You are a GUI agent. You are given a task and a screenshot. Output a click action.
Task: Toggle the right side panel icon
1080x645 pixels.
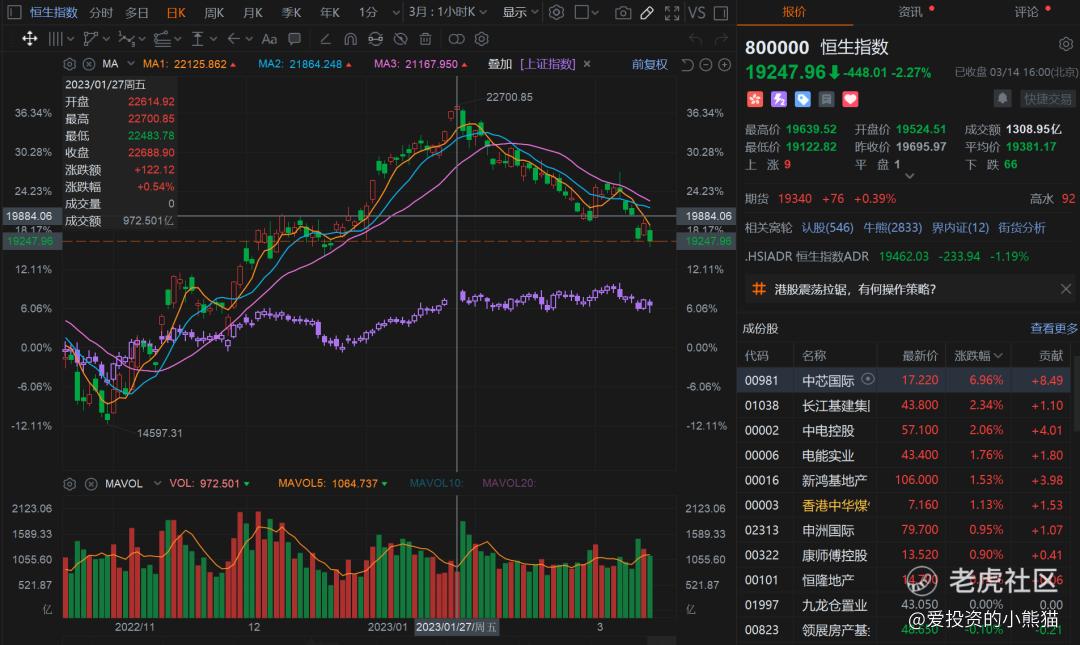721,12
